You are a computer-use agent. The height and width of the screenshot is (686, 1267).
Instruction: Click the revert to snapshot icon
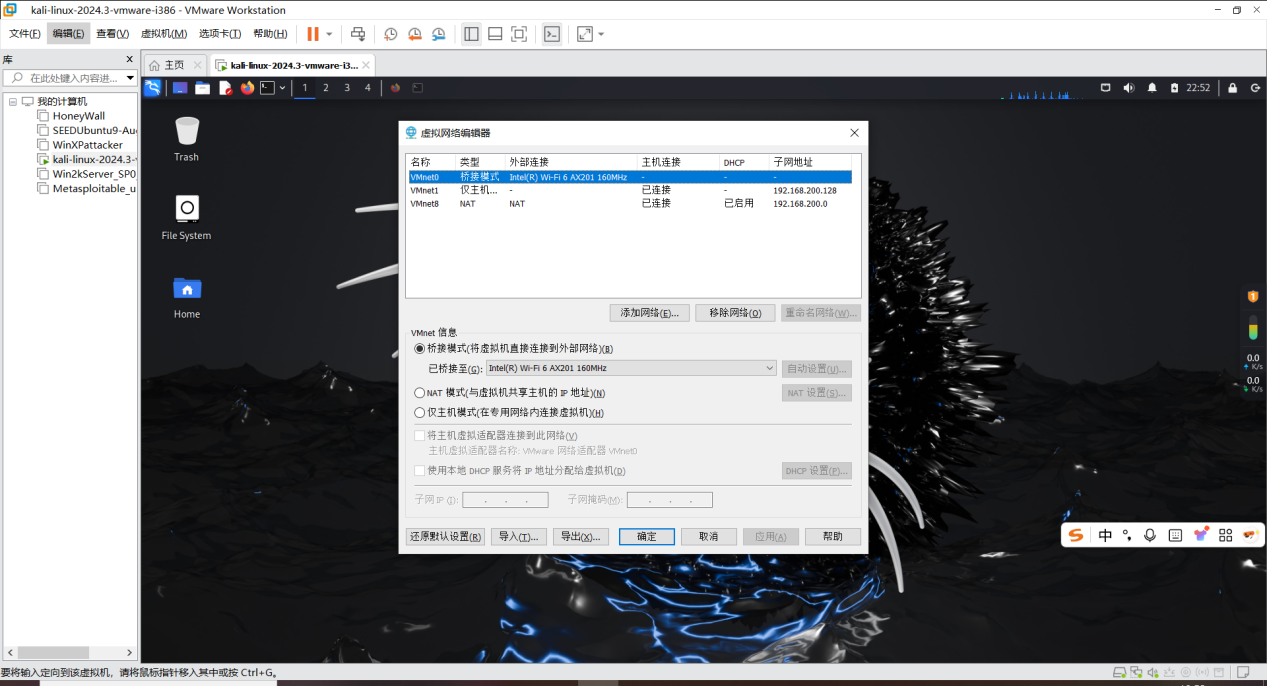click(x=415, y=34)
